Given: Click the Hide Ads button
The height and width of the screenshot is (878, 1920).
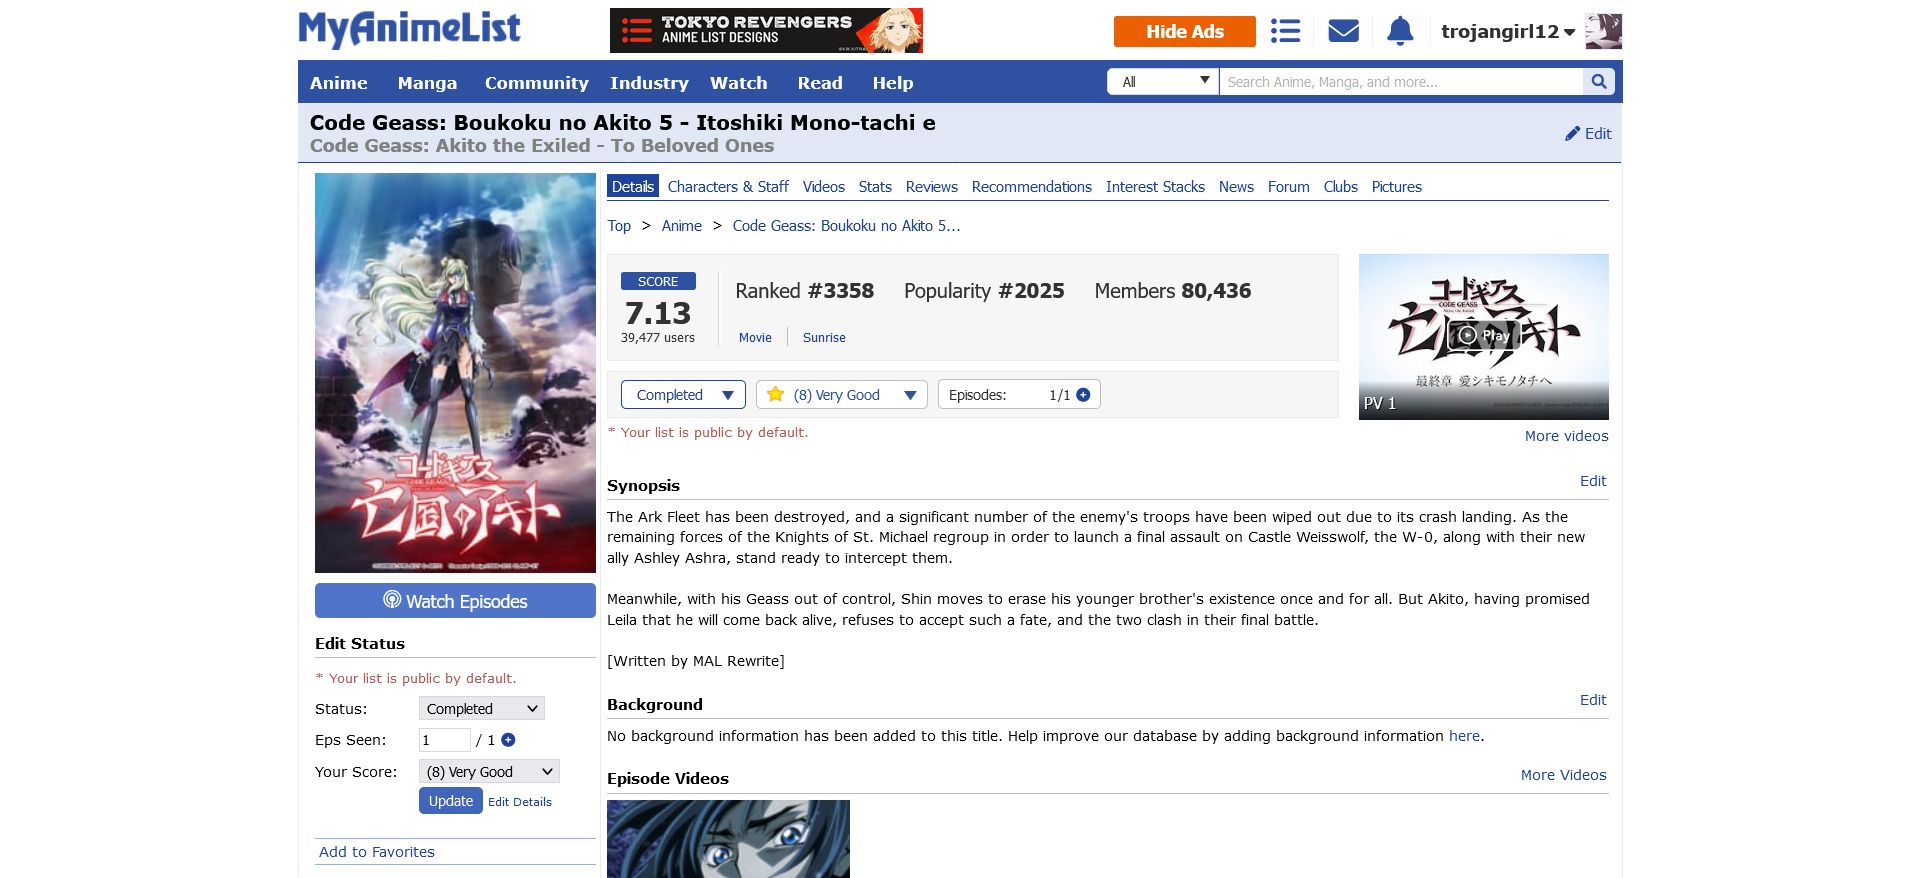Looking at the screenshot, I should point(1184,32).
